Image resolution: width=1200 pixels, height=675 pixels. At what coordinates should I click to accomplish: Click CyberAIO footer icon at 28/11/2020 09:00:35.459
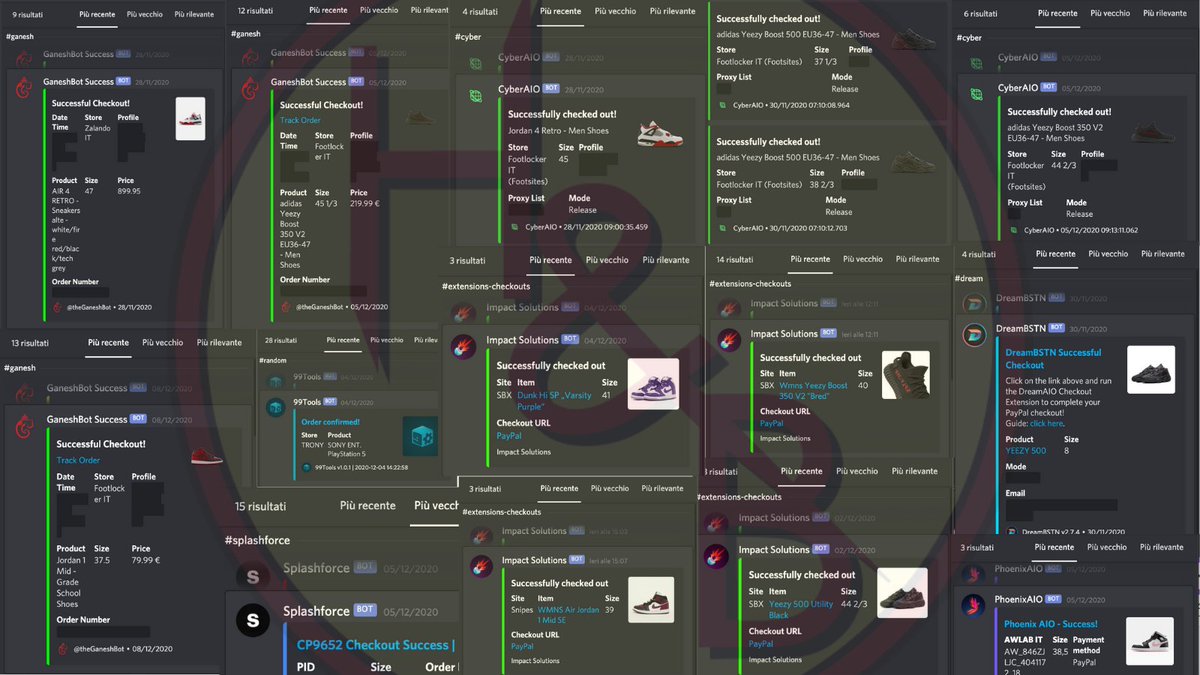(x=514, y=227)
